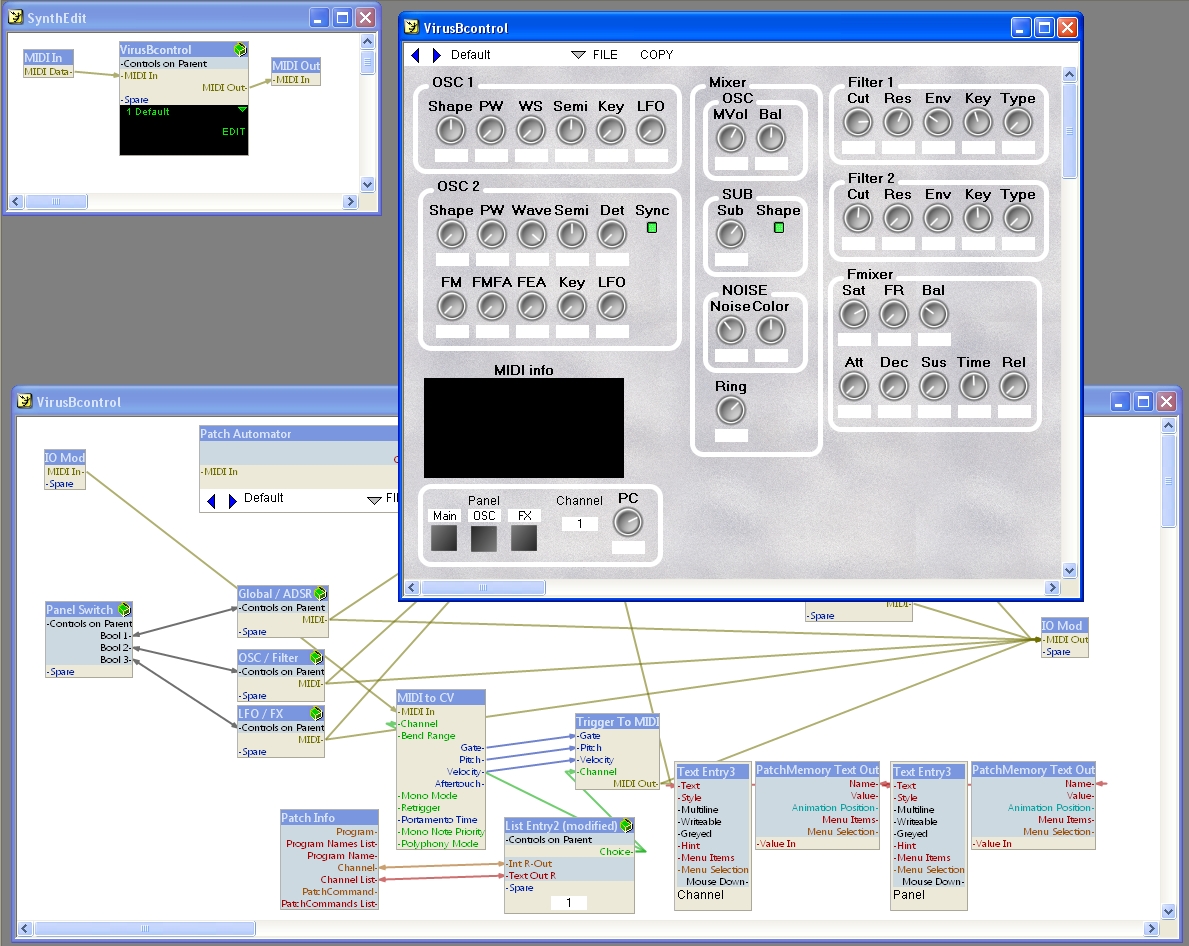Click the Mixer Bal knob
The image size is (1189, 946).
coord(771,139)
